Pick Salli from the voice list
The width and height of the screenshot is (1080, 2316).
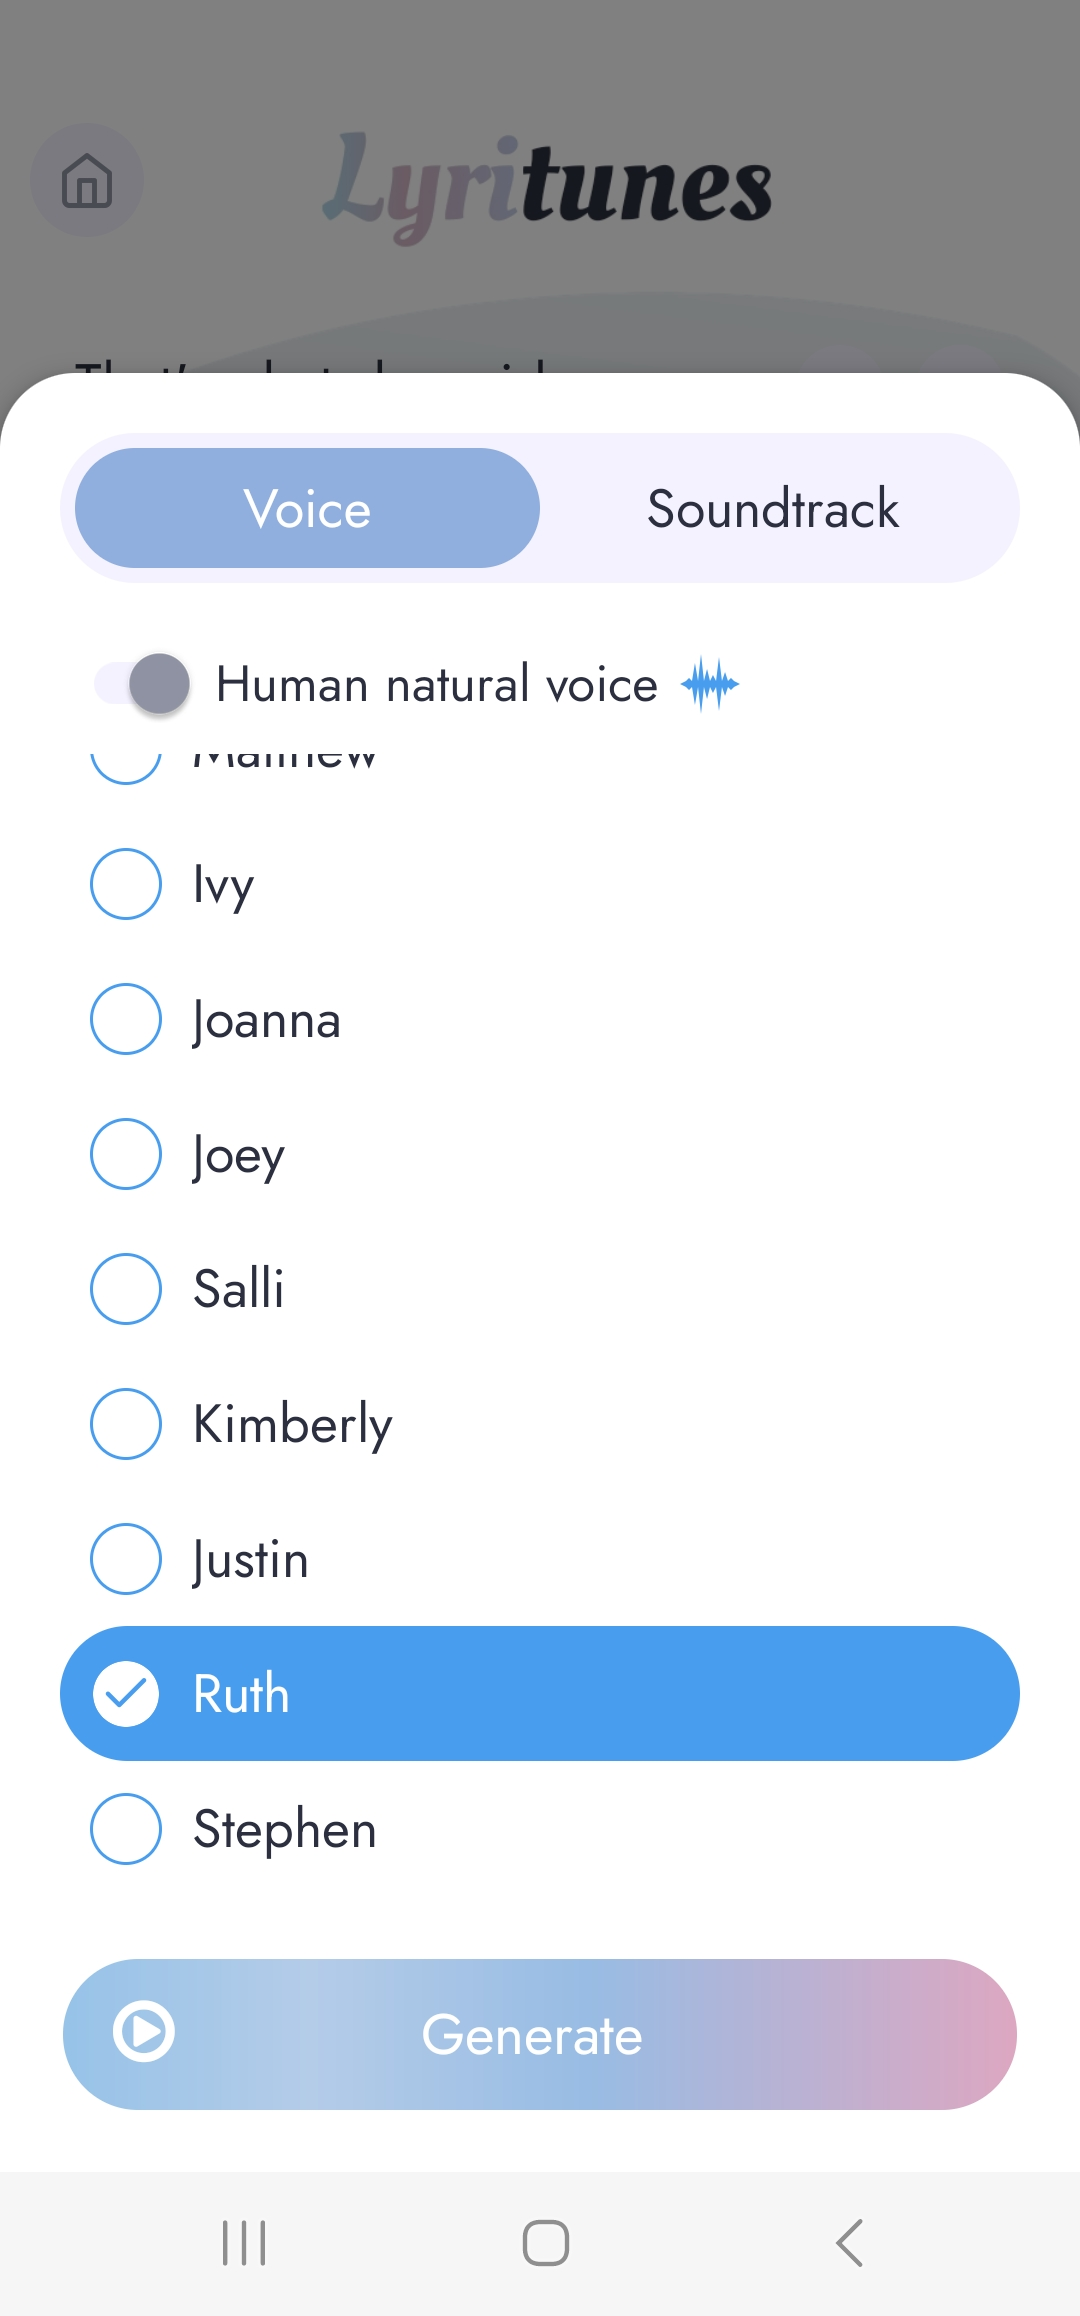coord(126,1289)
